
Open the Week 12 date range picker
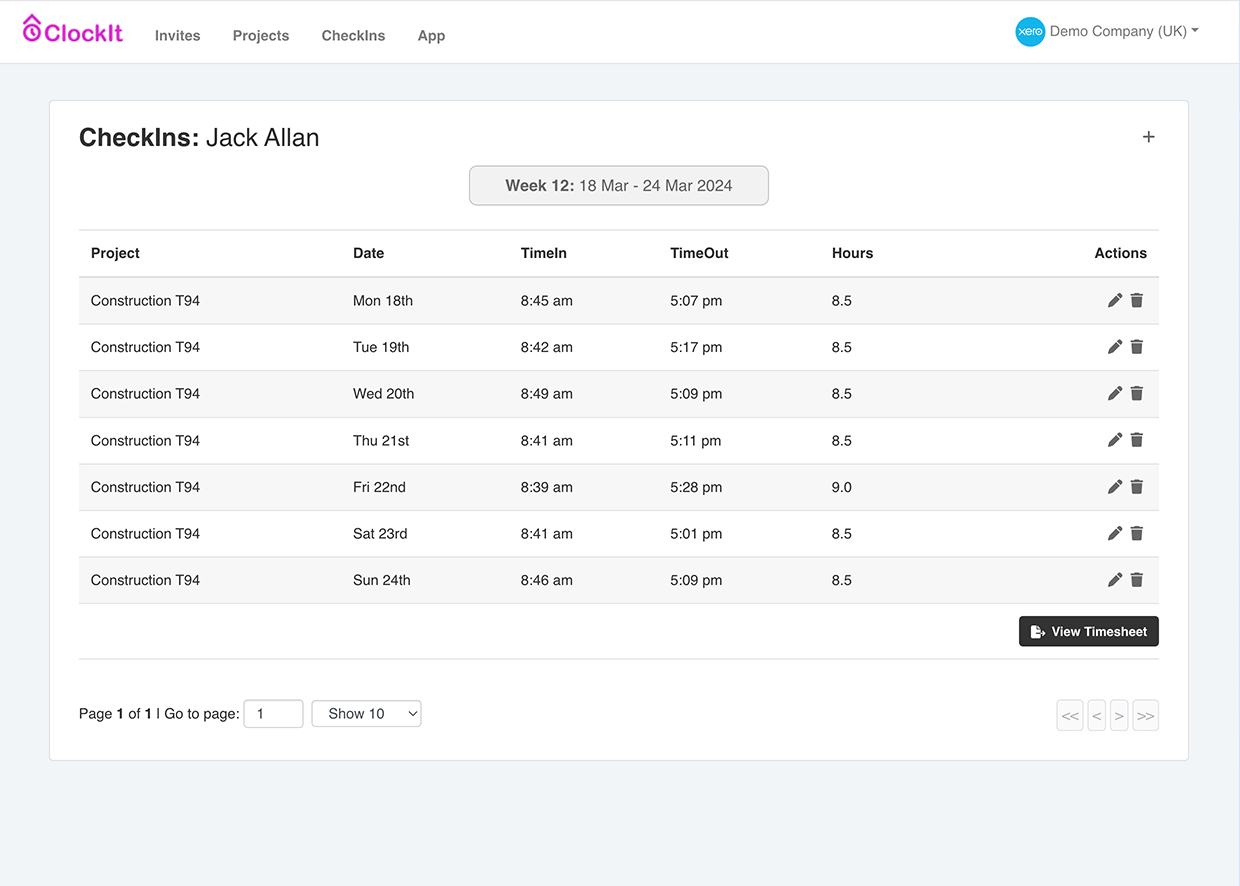coord(619,186)
